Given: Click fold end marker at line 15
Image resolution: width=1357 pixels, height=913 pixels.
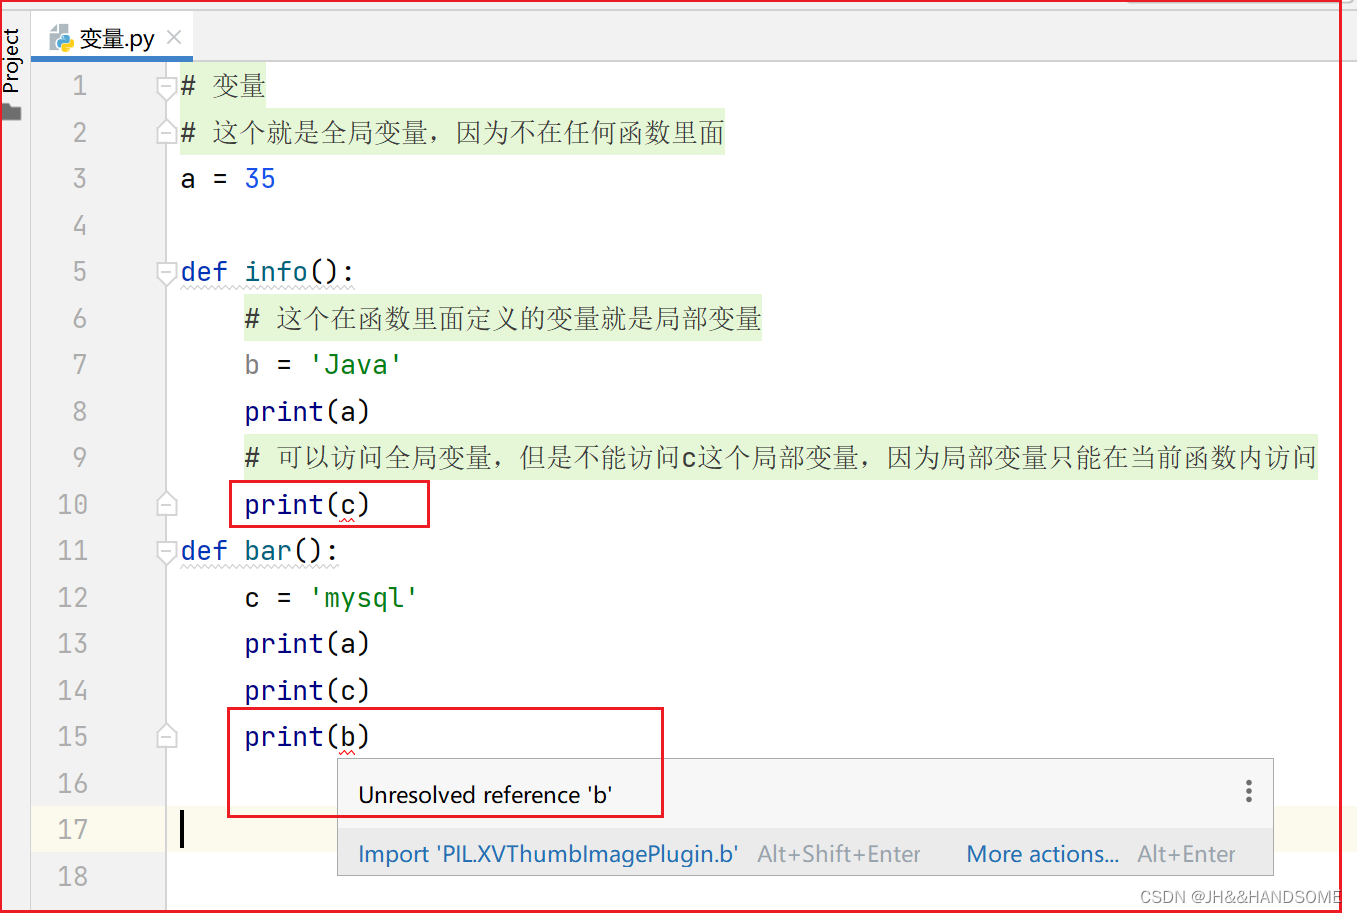Looking at the screenshot, I should pos(167,737).
